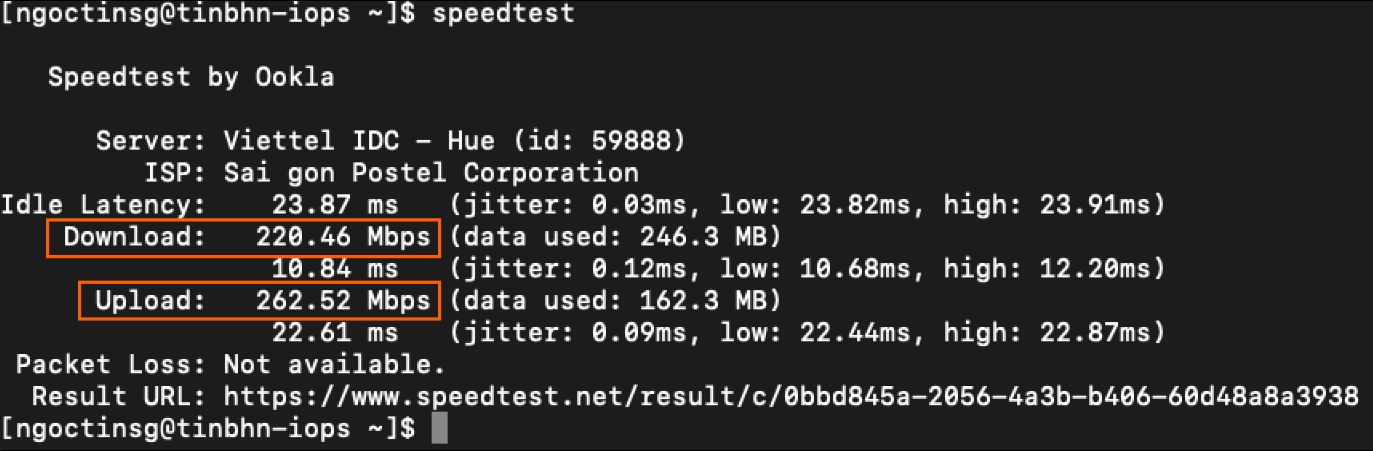
Task: Click the download latency value 10.84 ms
Action: click(333, 270)
